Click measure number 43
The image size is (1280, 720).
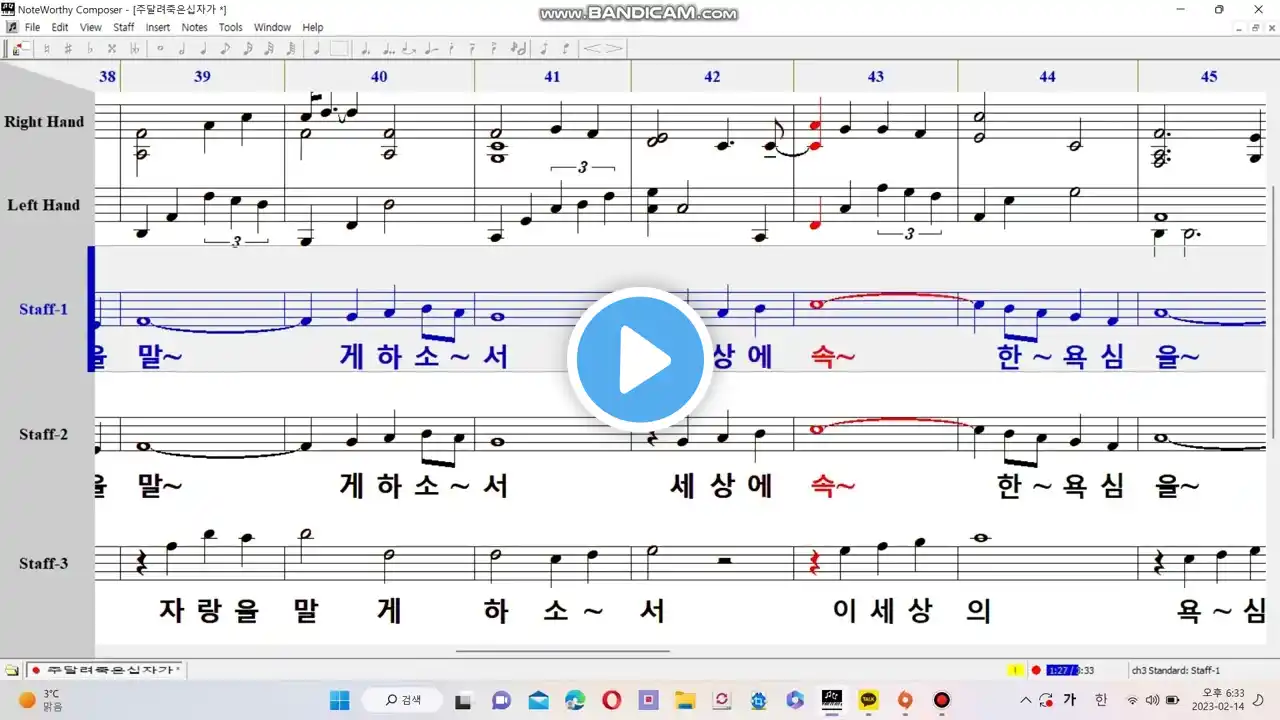tap(876, 76)
